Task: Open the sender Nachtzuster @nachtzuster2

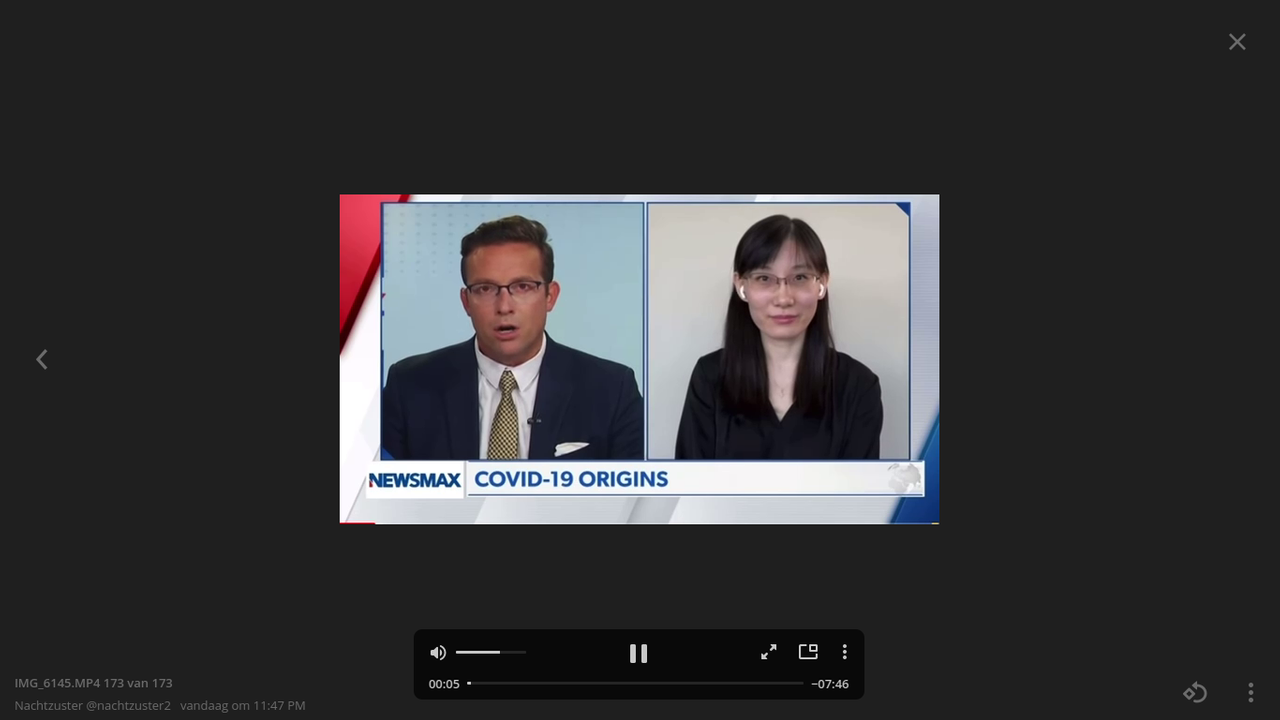Action: [92, 706]
